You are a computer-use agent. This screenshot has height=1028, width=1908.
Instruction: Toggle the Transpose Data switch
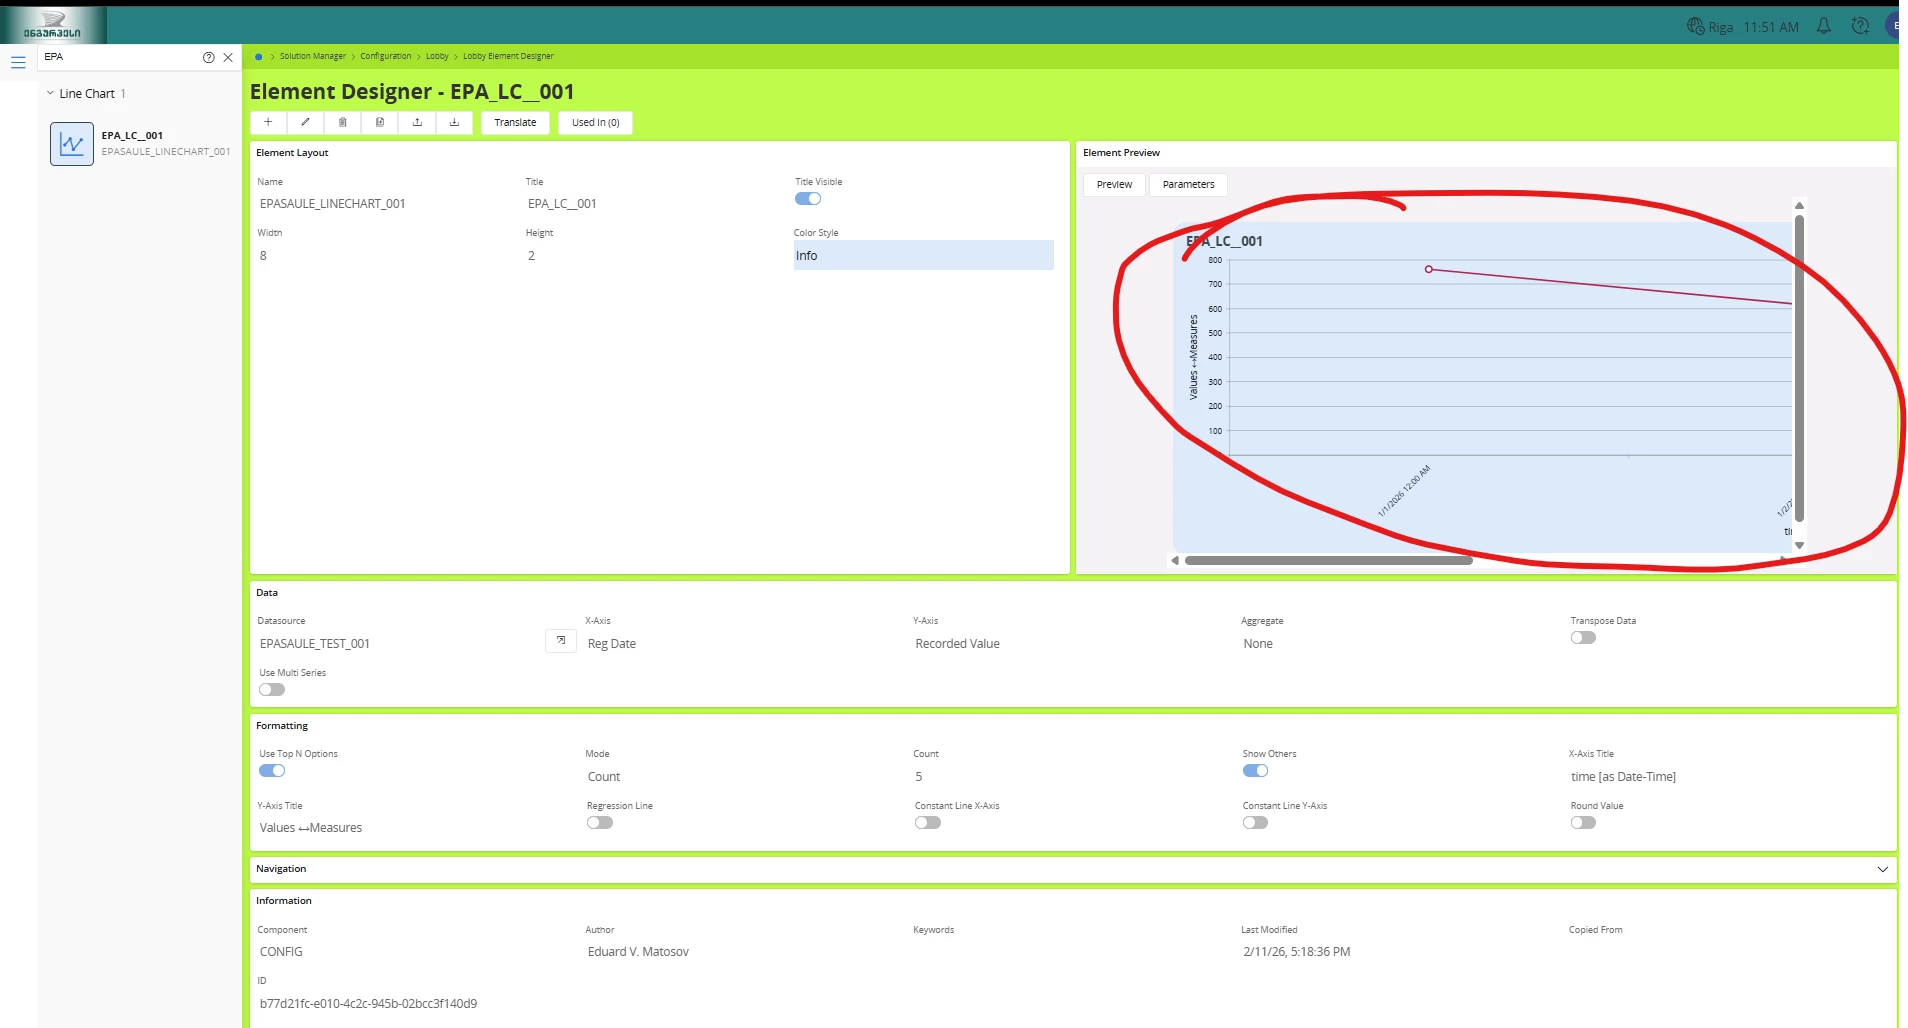[1583, 638]
